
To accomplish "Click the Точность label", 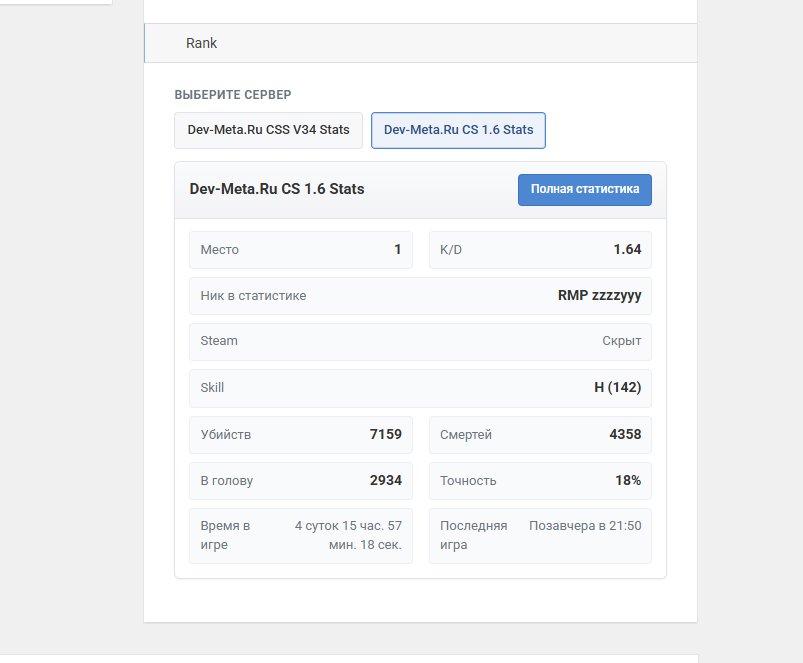I will point(468,481).
